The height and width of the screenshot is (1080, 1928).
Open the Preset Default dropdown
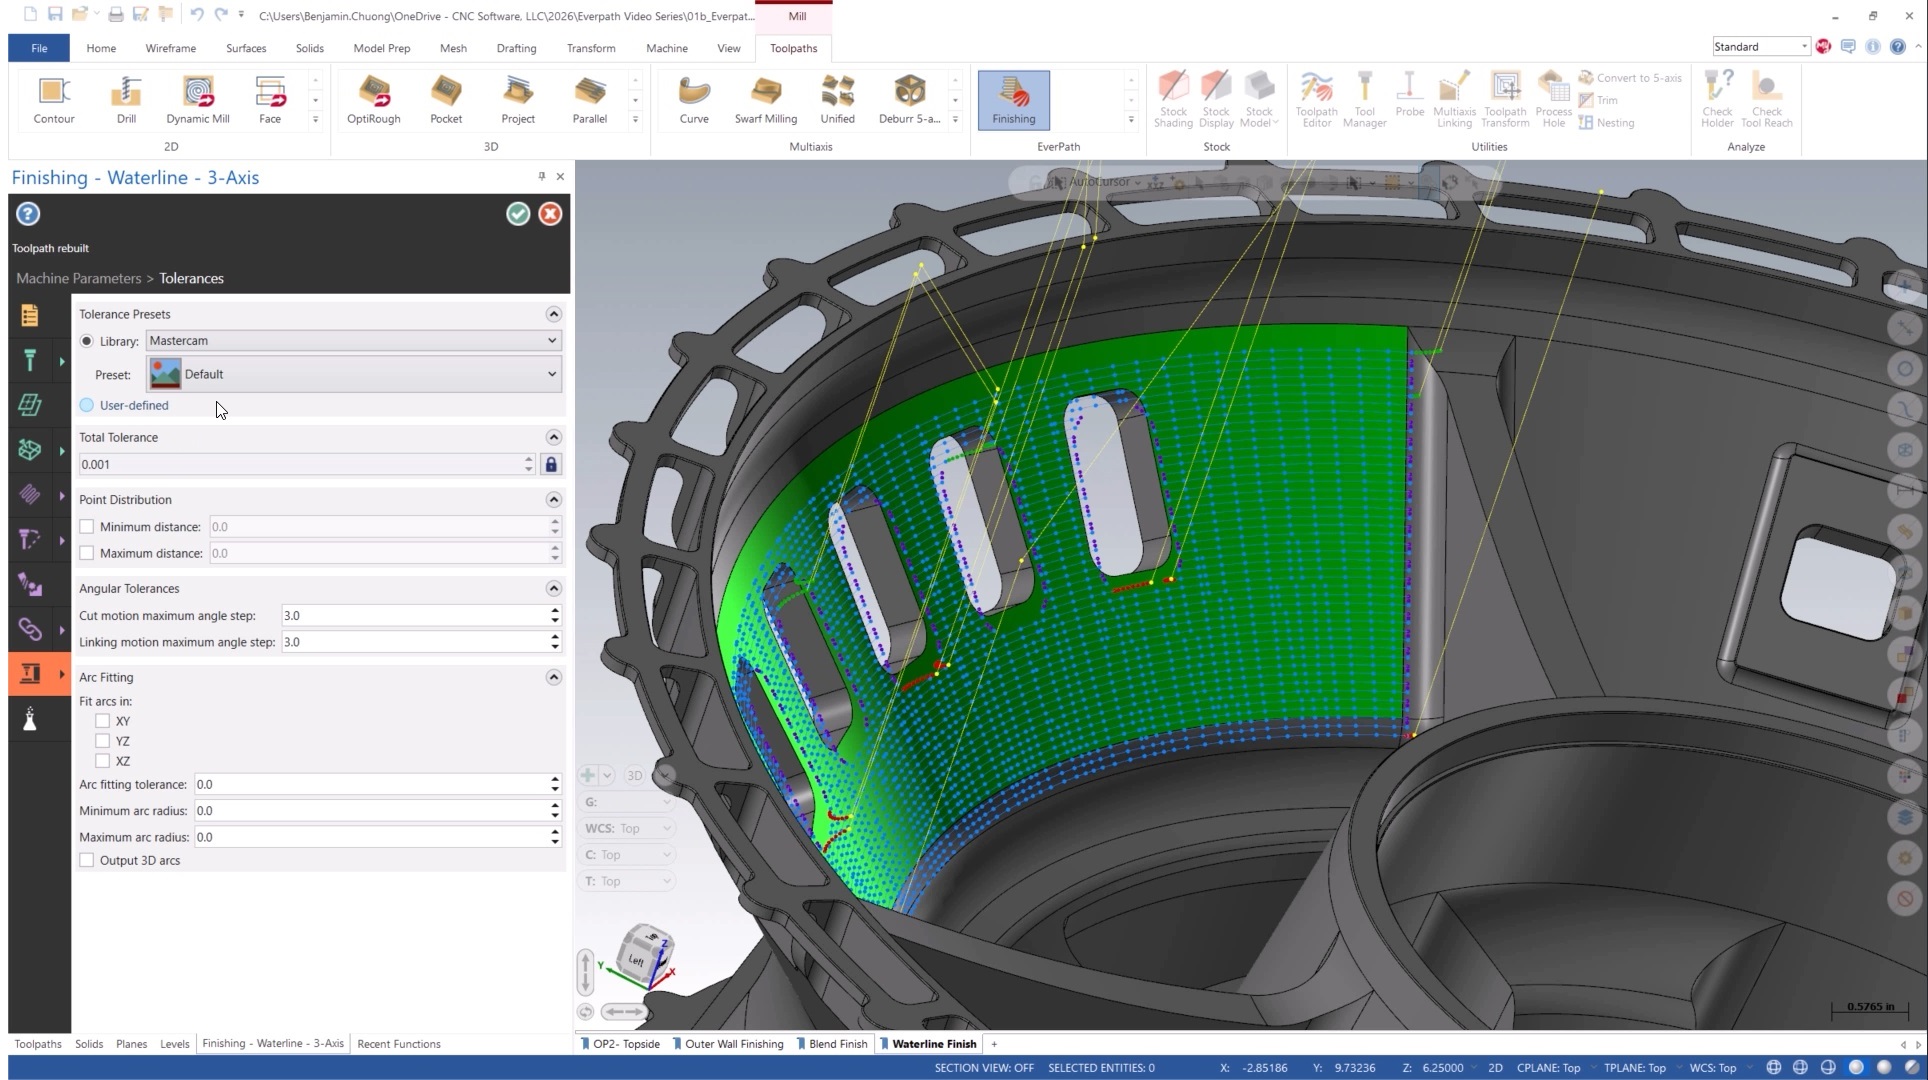353,374
